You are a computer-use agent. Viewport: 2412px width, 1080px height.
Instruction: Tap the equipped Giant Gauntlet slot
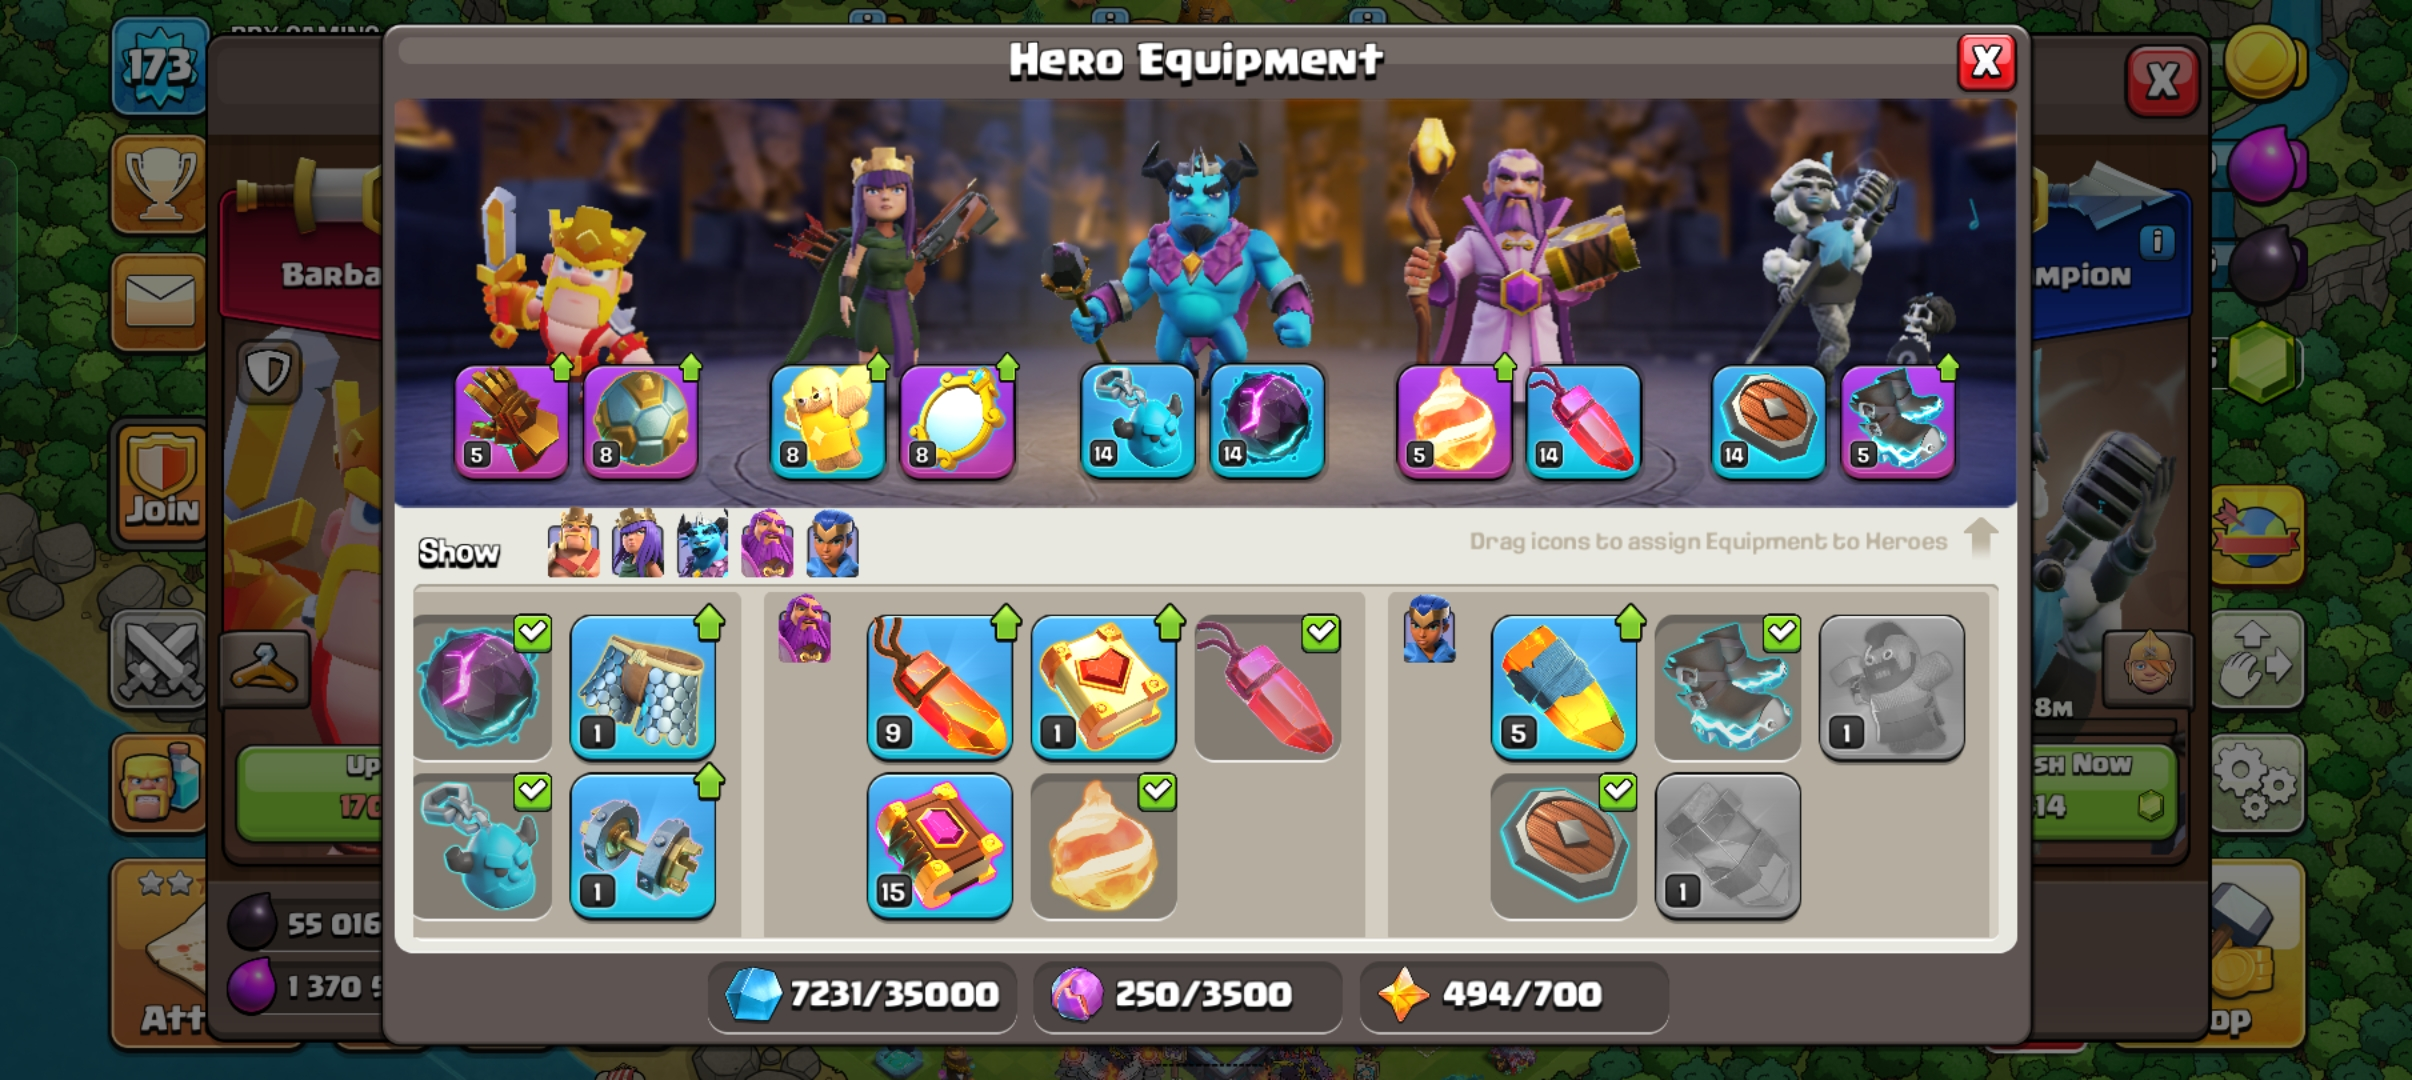[512, 421]
